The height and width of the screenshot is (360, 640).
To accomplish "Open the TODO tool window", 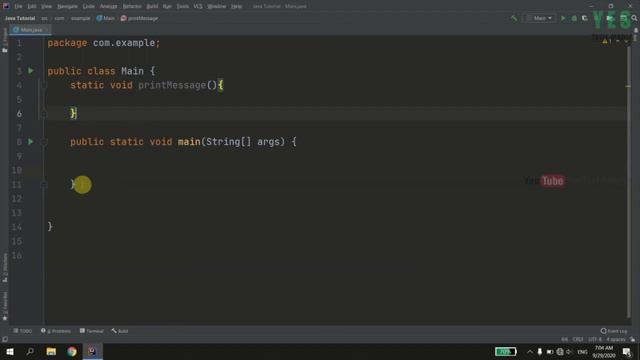I will [23, 331].
